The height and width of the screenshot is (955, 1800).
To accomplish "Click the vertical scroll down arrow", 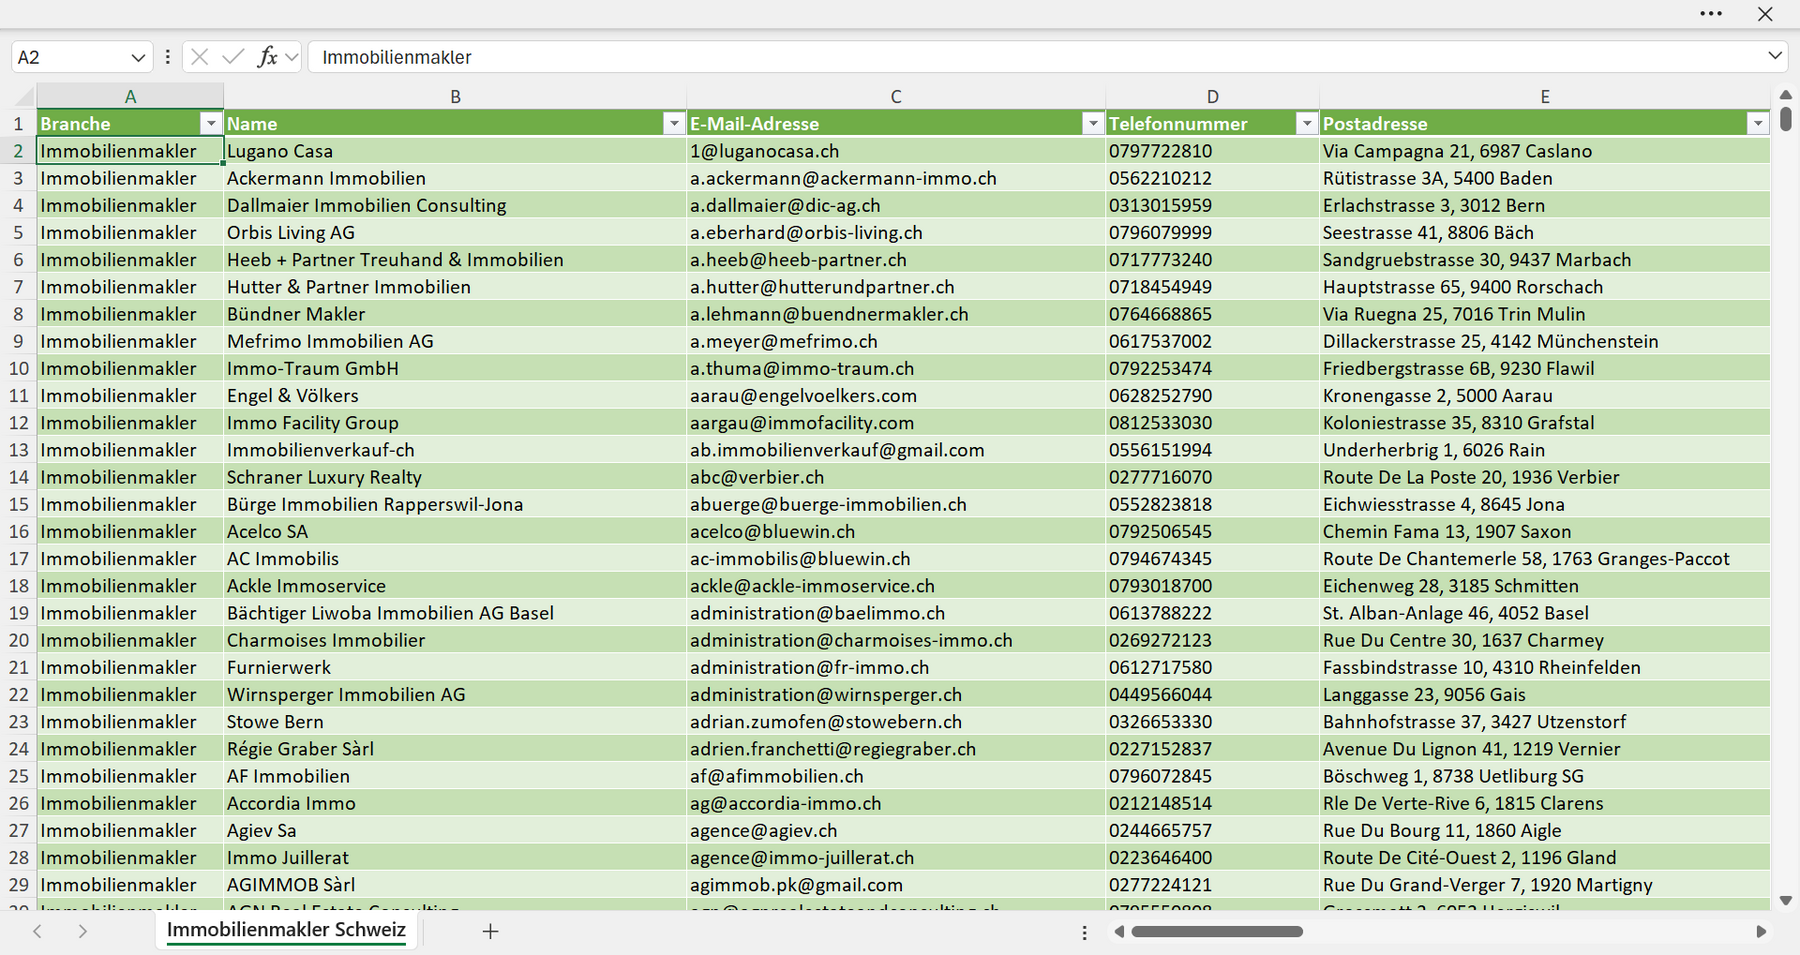I will point(1786,900).
